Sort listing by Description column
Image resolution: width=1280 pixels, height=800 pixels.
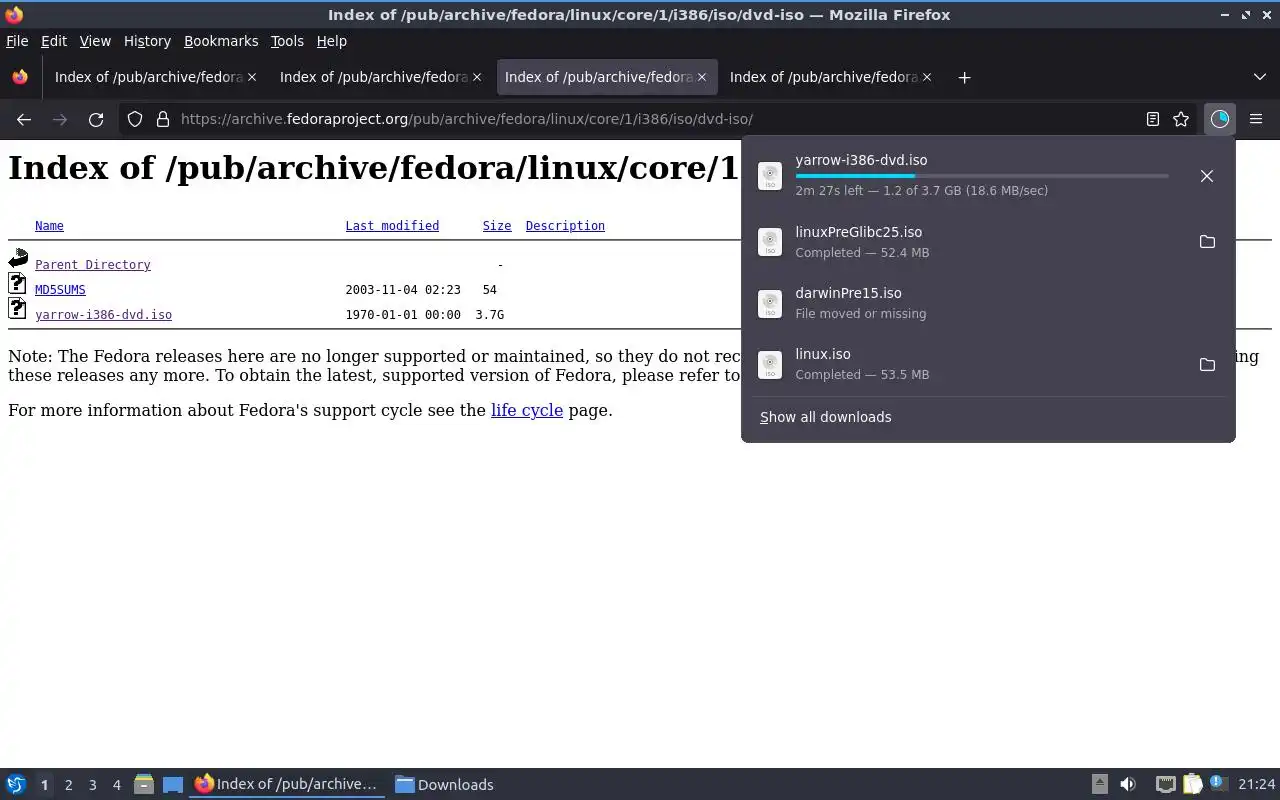[x=565, y=226]
